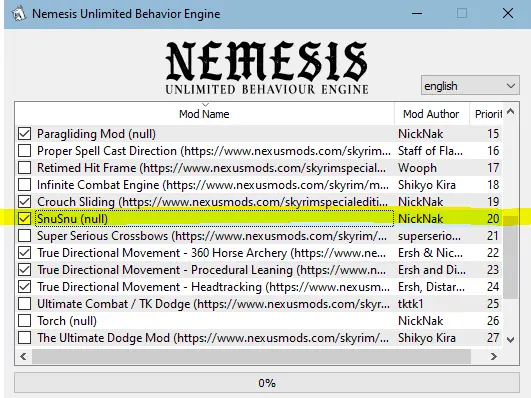Screen dimensions: 531x398
Task: Click author cell 'tktk1'
Action: [410, 304]
